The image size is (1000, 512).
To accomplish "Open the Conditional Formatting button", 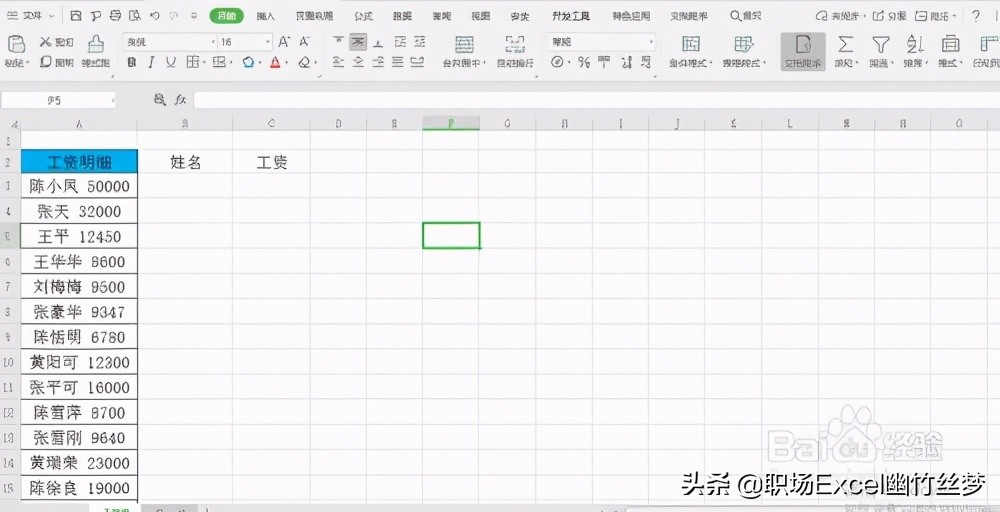I will [691, 51].
